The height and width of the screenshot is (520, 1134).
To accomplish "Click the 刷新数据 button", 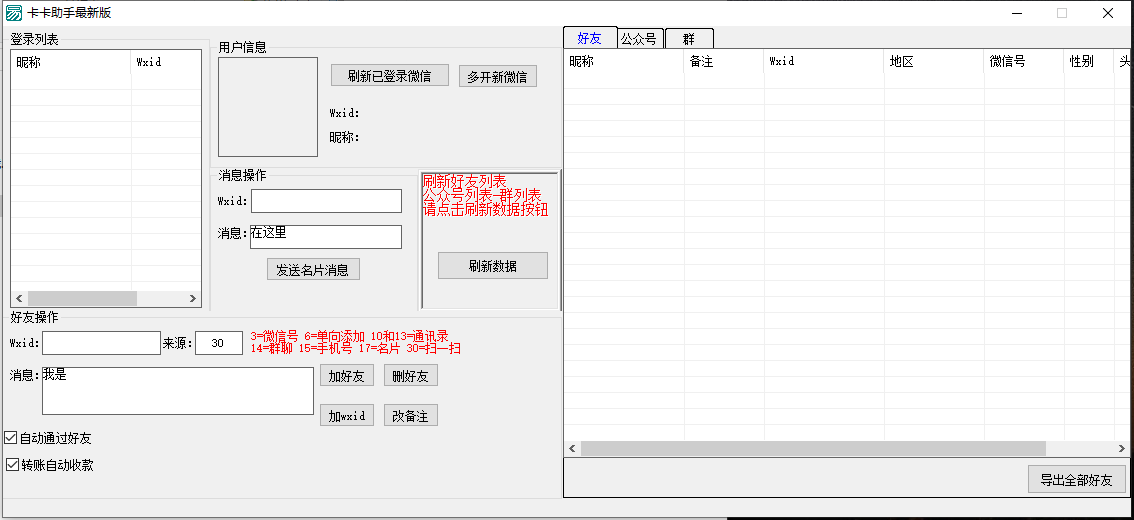I will (492, 266).
